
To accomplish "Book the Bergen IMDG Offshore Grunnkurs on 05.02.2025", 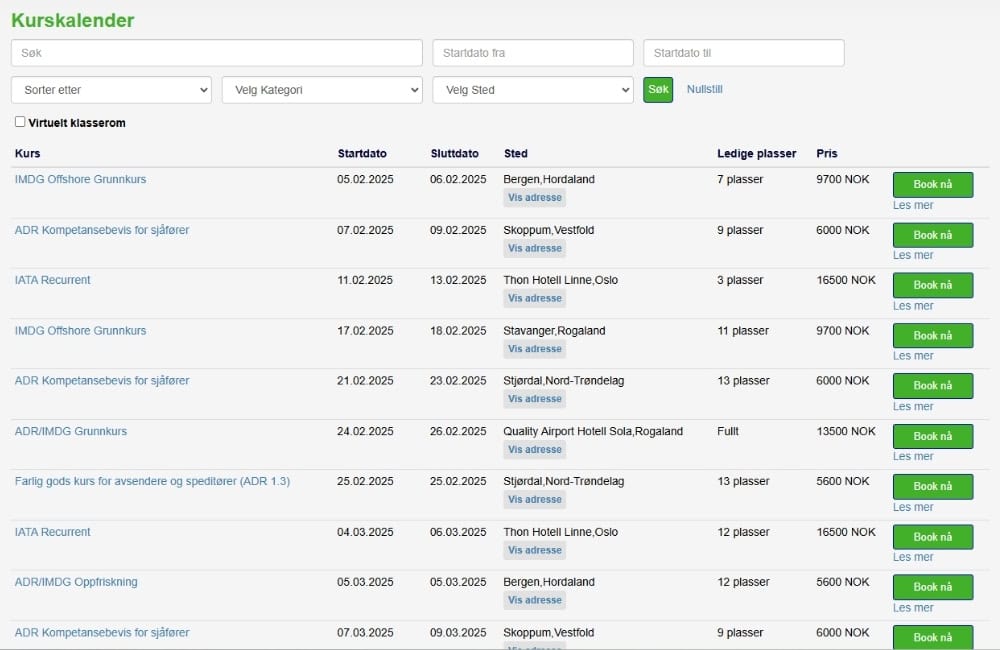I will (932, 185).
